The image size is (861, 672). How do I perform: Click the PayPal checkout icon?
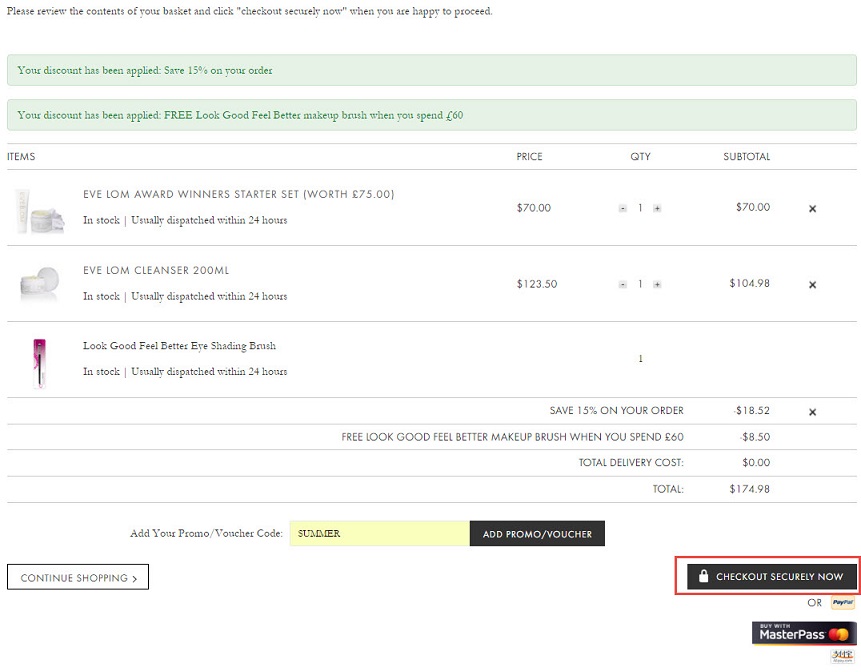click(x=842, y=602)
